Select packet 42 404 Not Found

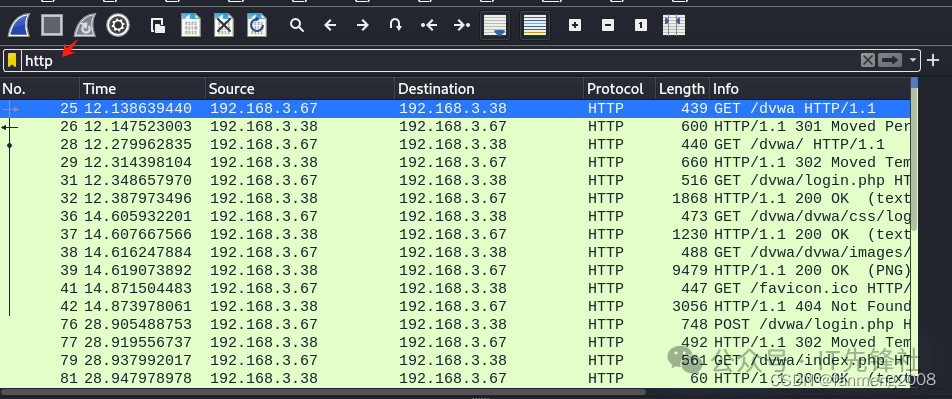455,306
